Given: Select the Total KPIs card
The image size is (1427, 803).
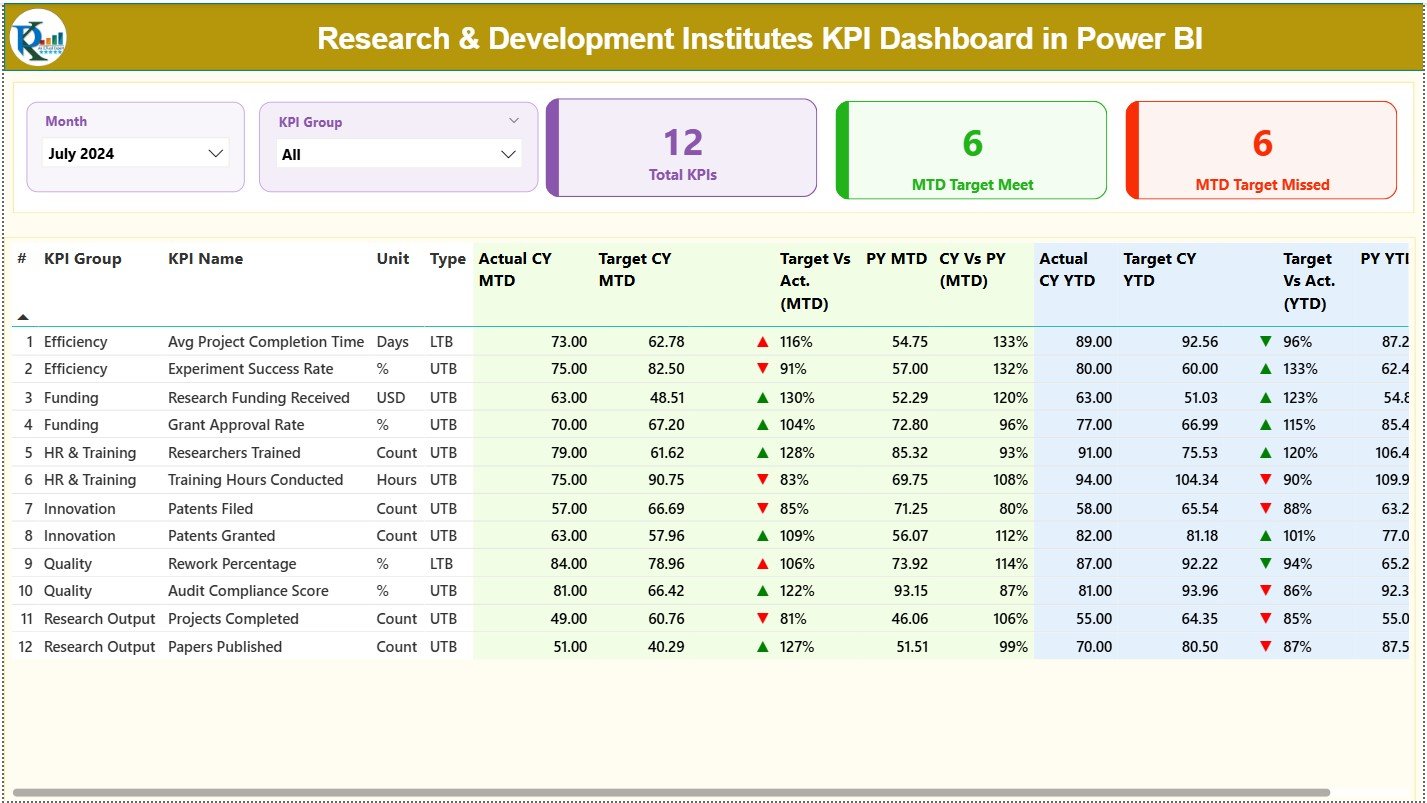Looking at the screenshot, I should [681, 148].
